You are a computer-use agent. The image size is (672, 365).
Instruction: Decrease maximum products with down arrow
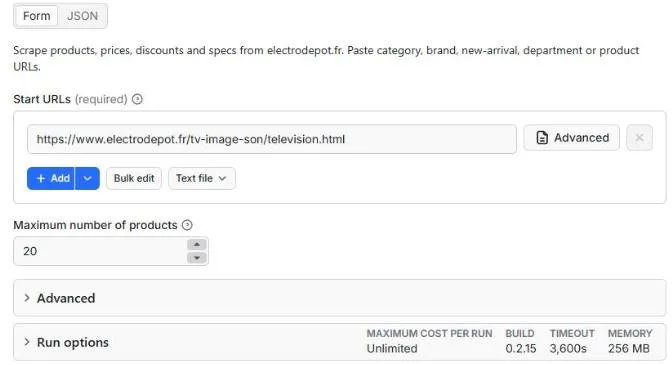point(197,258)
